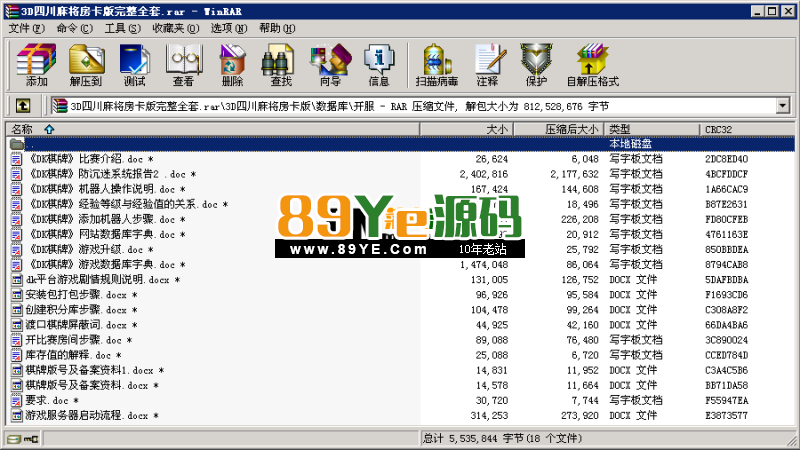Open the Favorites (收藏夹) menu

tap(176, 28)
